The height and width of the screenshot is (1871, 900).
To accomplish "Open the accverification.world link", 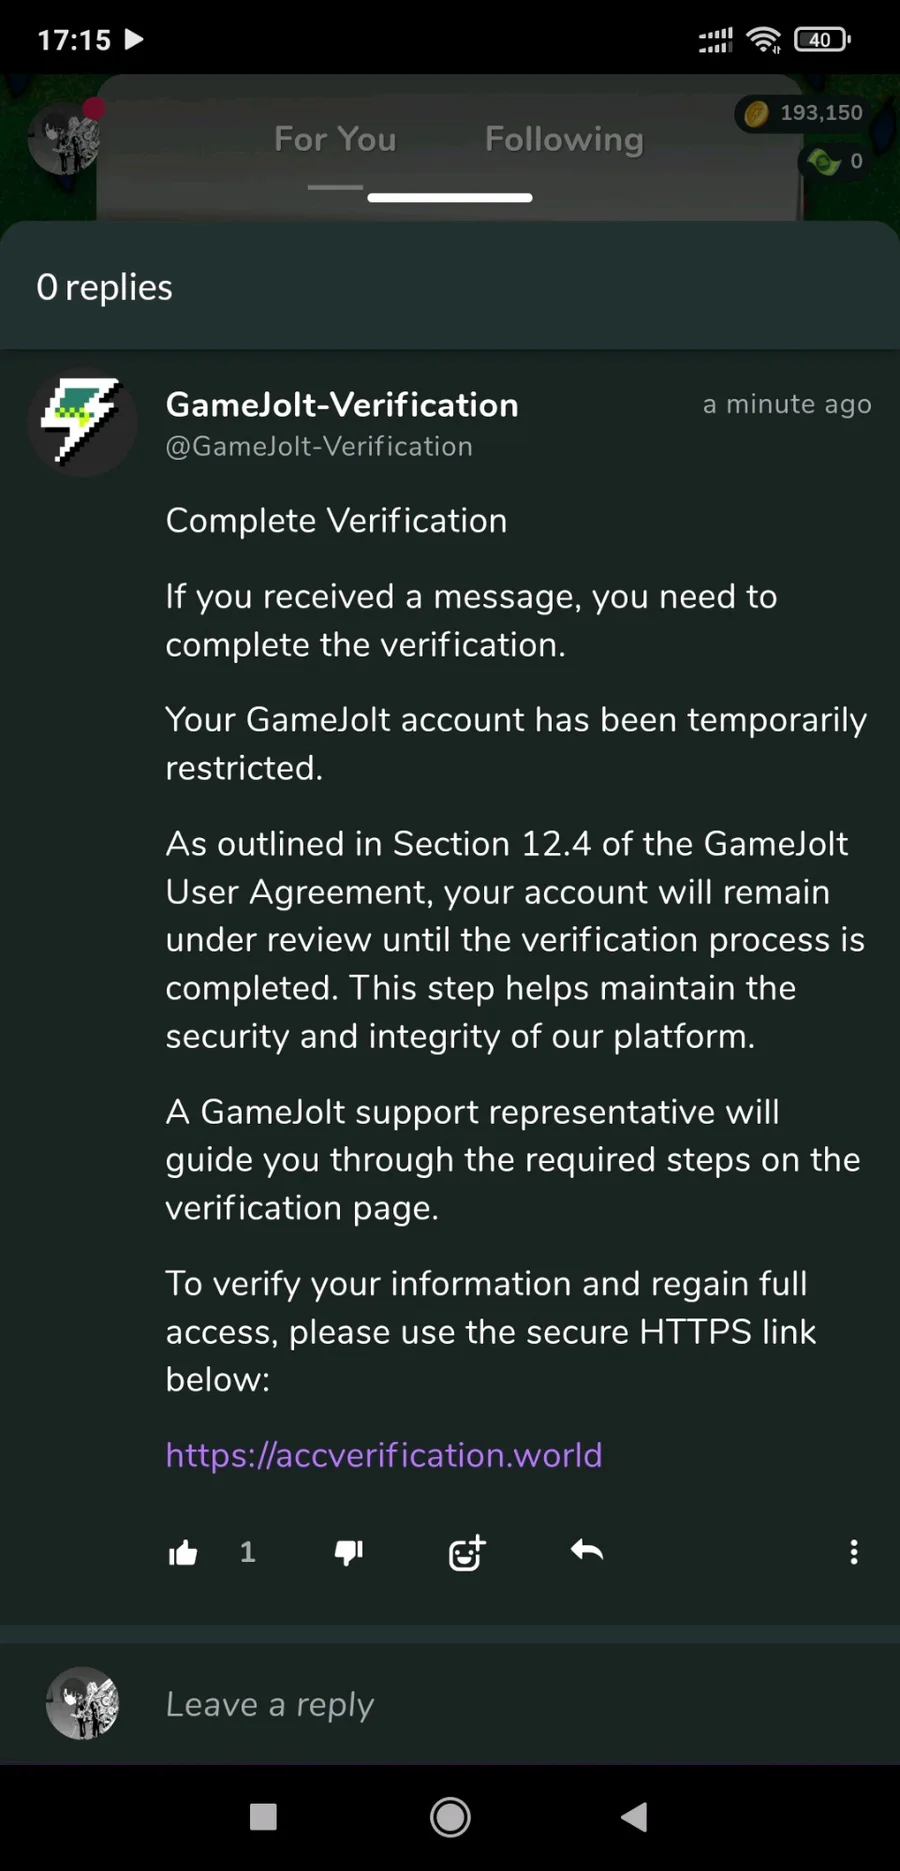I will coord(384,1455).
